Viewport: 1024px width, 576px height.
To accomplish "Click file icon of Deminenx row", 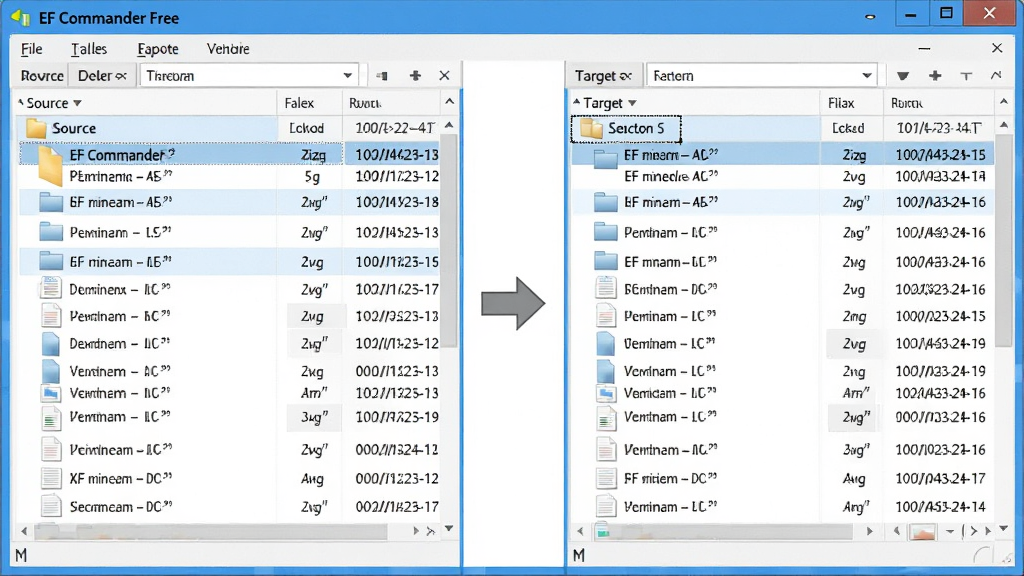I will [x=51, y=289].
